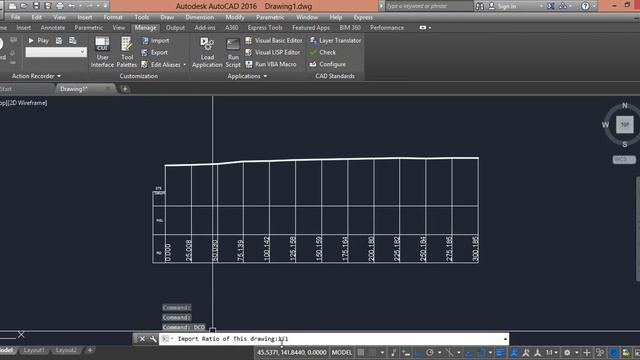Screen dimensions: 640x360
Task: Open the Express menu
Action: point(363,18)
